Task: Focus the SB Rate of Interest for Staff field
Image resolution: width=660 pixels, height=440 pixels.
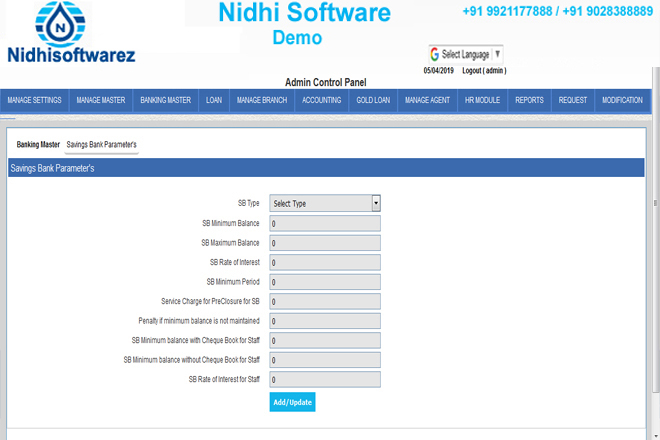Action: click(x=325, y=379)
